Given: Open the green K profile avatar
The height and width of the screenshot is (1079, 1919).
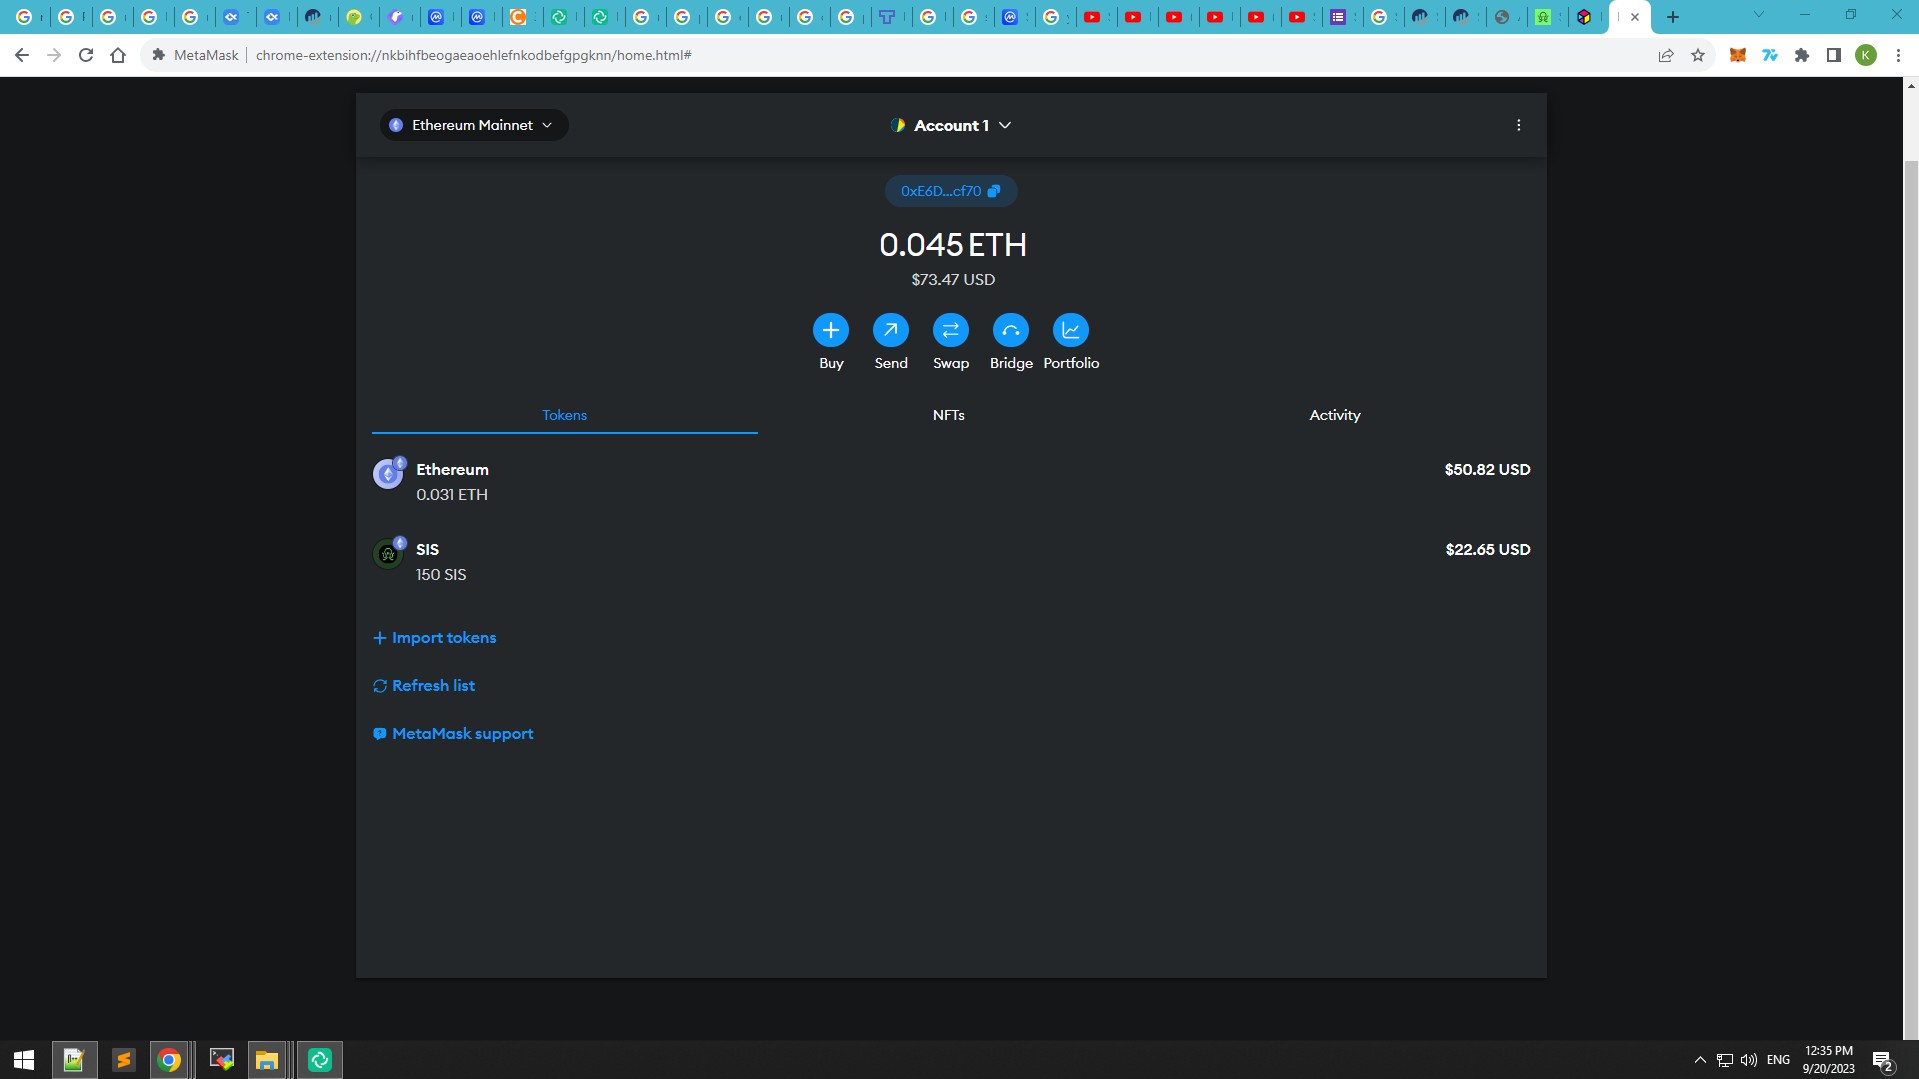Looking at the screenshot, I should (1866, 55).
